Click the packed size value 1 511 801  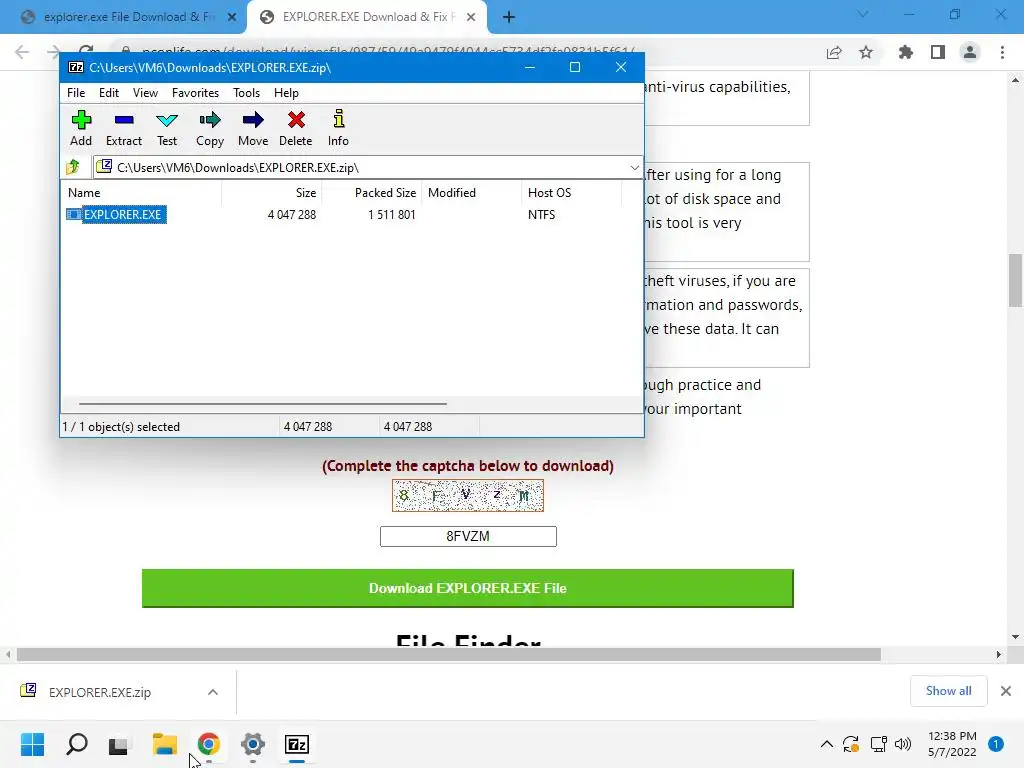(x=392, y=214)
